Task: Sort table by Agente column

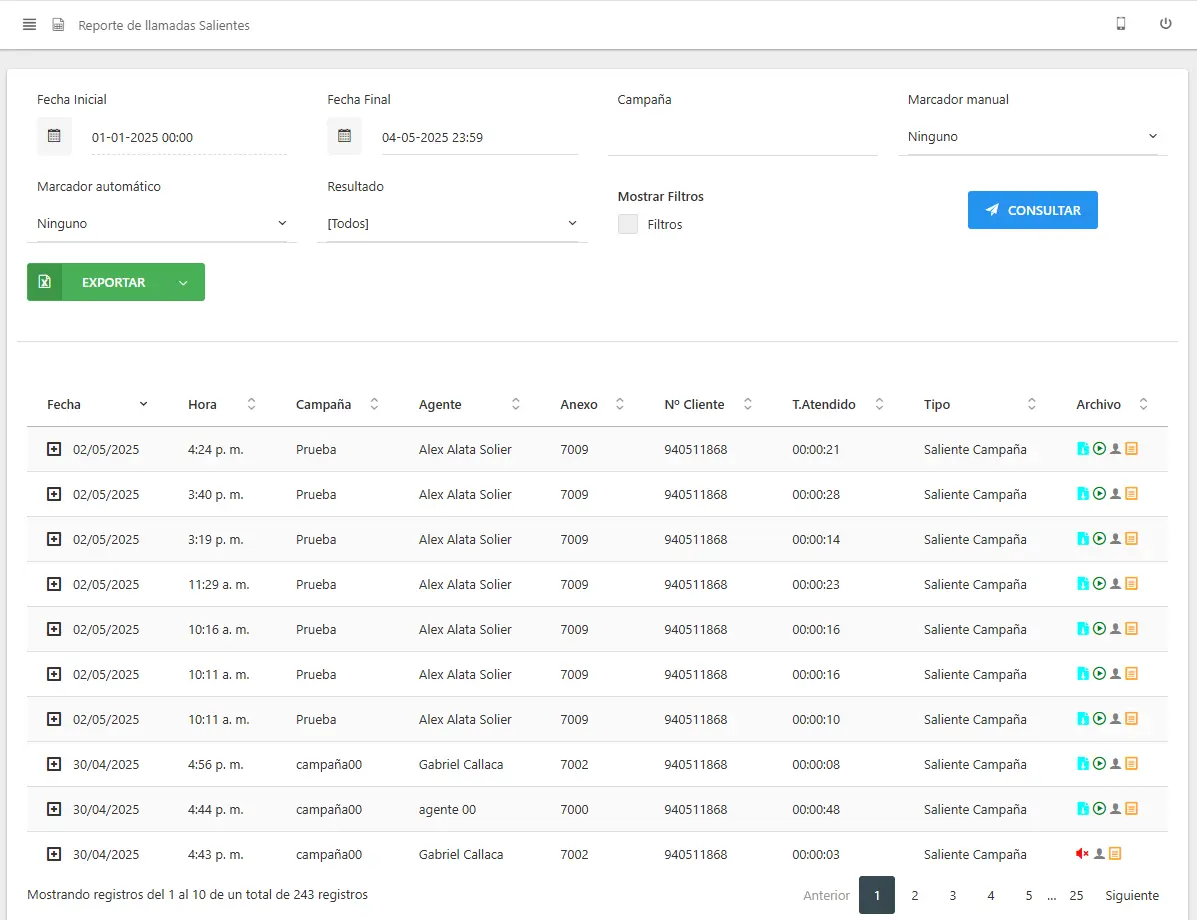Action: click(469, 405)
